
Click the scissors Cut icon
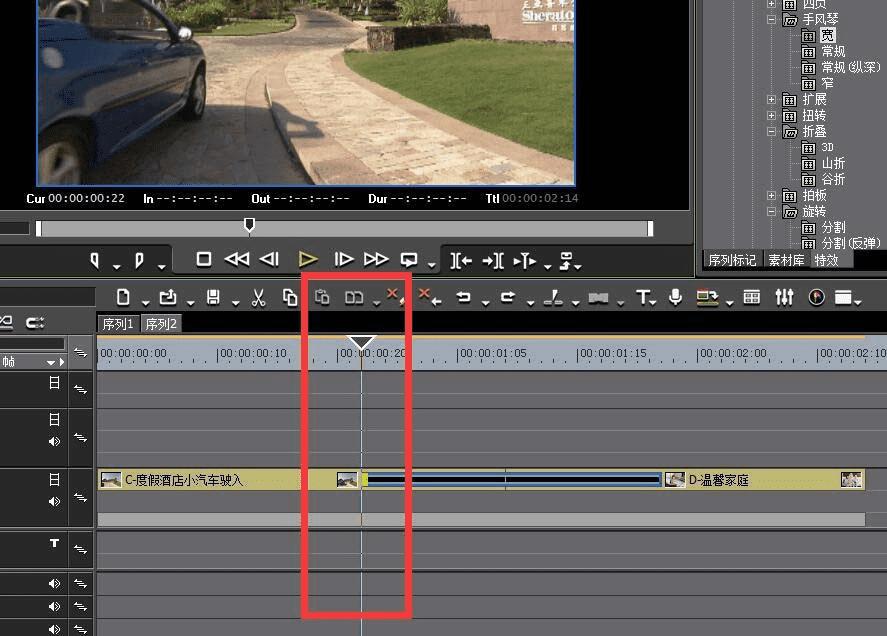pos(259,297)
